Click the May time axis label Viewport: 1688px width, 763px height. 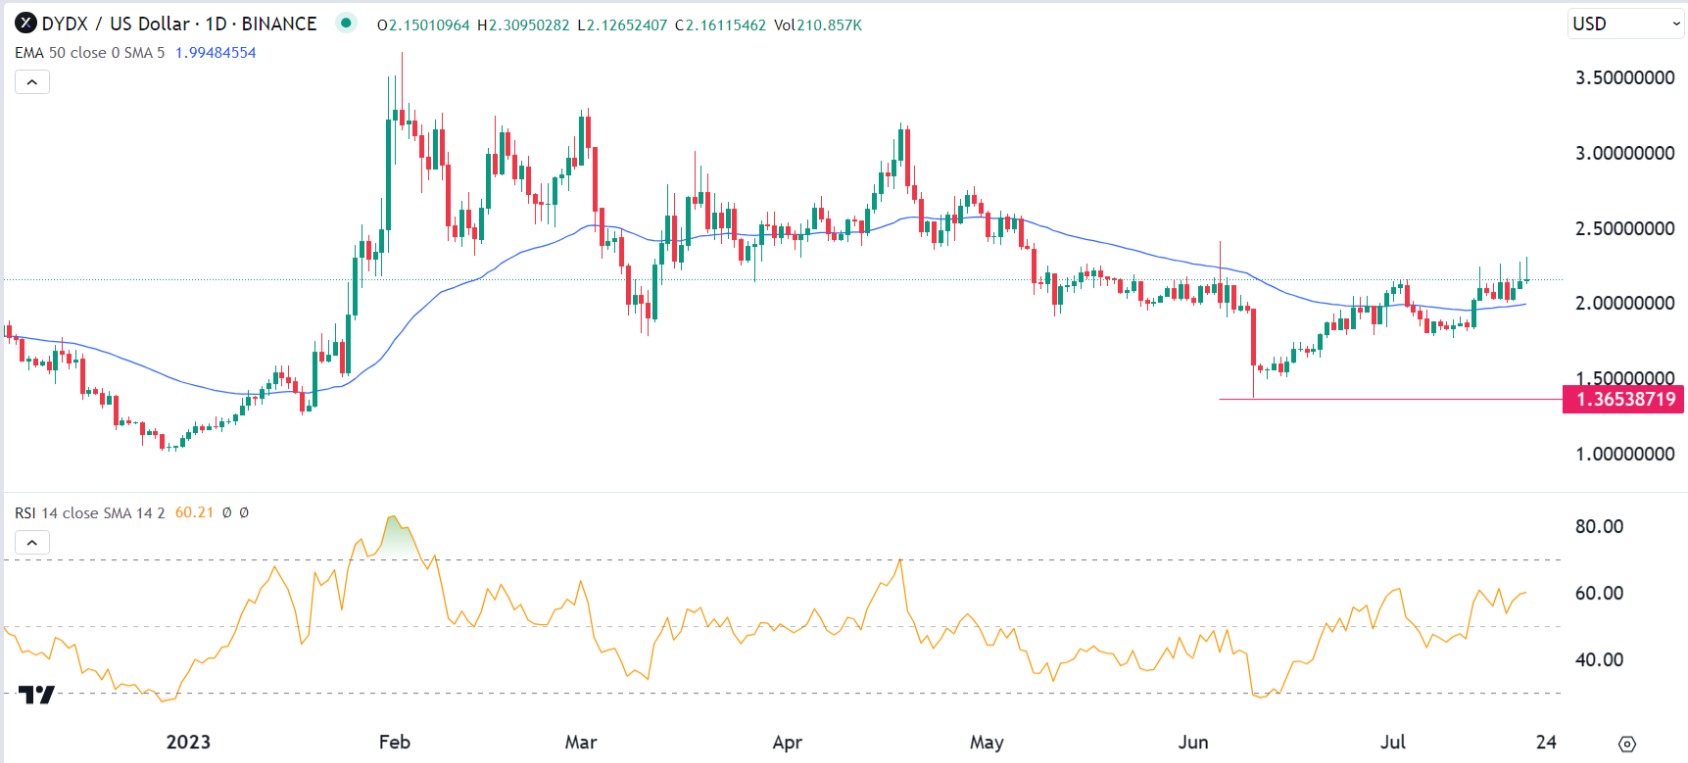click(x=987, y=742)
